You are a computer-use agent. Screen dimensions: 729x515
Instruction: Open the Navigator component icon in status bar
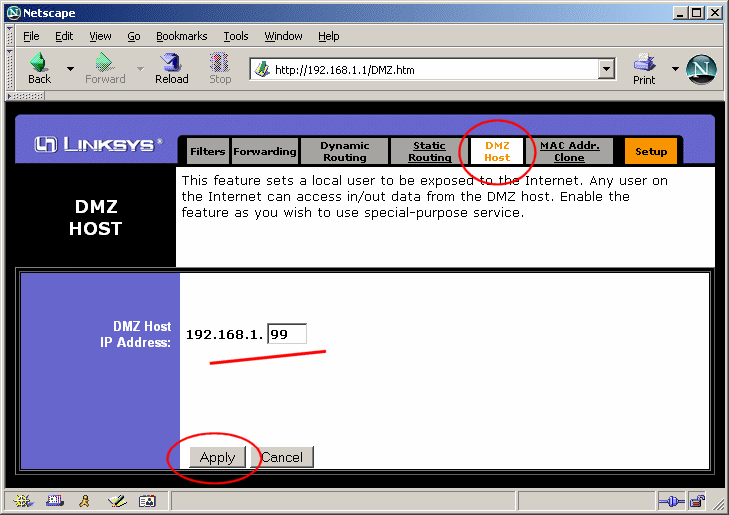pos(23,501)
